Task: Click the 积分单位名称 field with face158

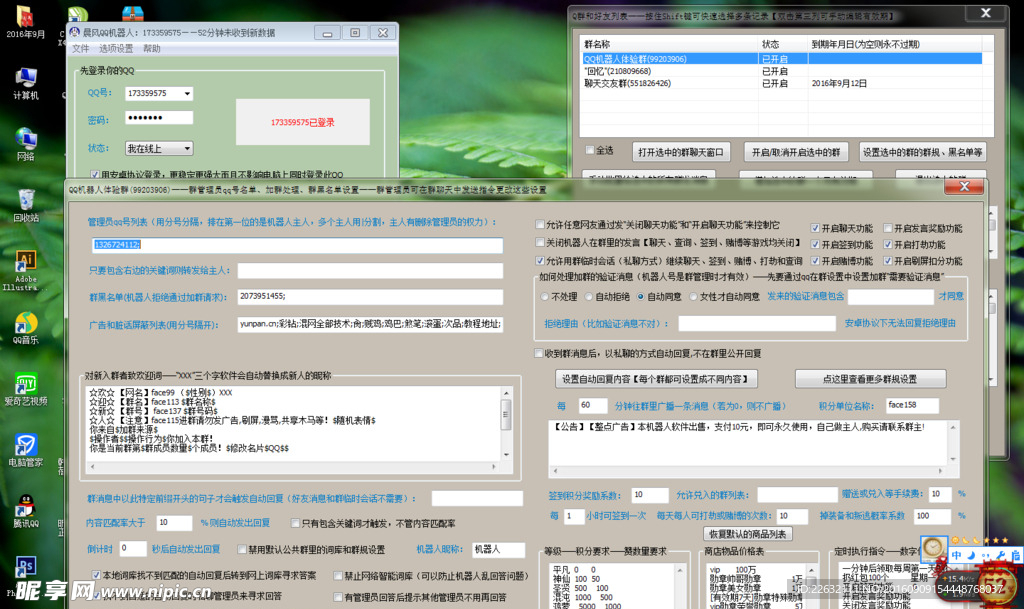Action: point(912,405)
